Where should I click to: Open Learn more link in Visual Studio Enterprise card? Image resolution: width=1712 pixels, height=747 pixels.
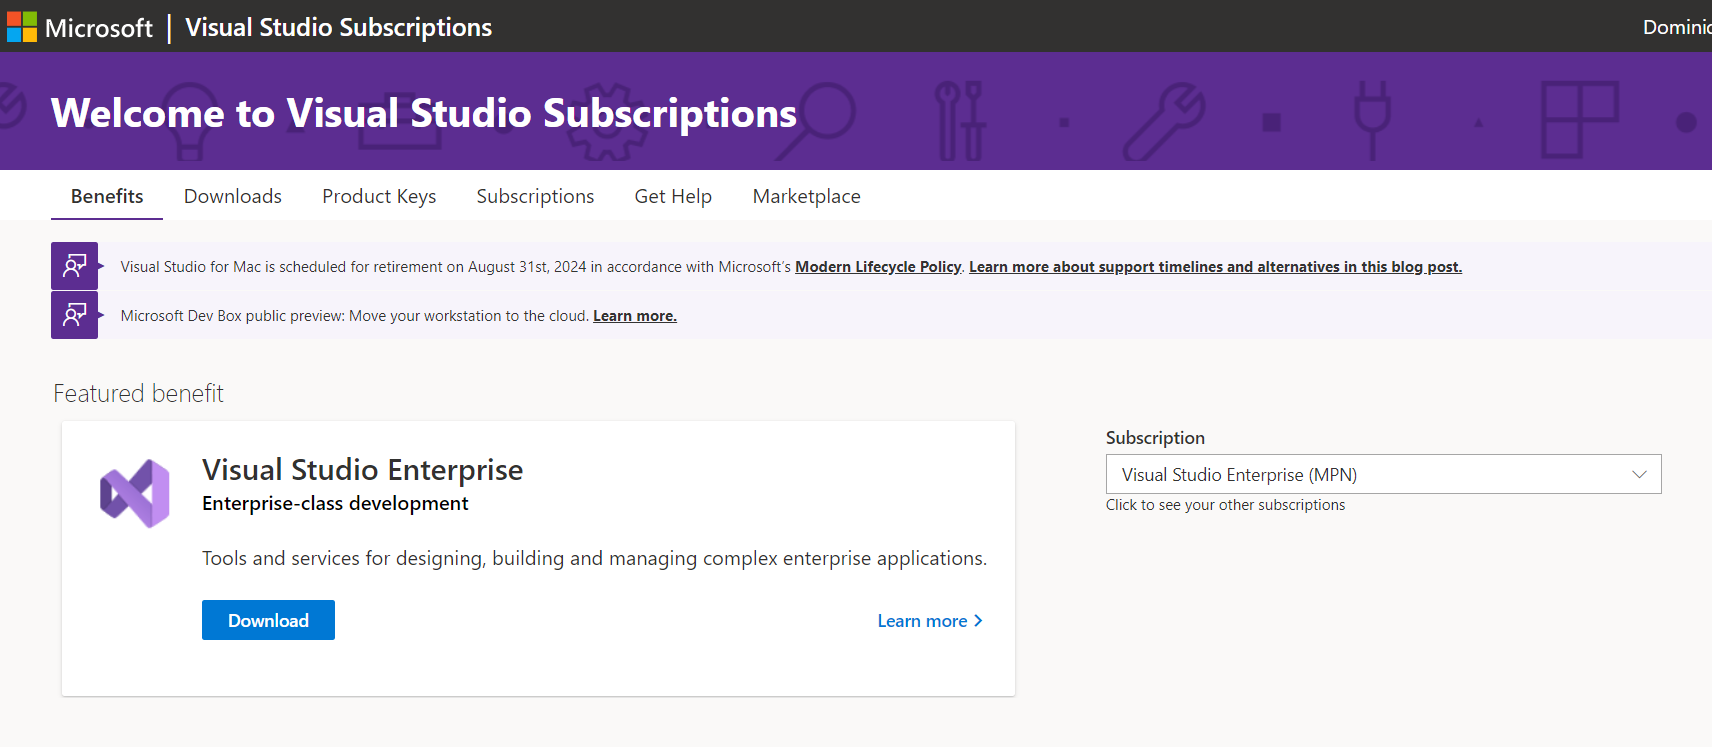pyautogui.click(x=930, y=621)
